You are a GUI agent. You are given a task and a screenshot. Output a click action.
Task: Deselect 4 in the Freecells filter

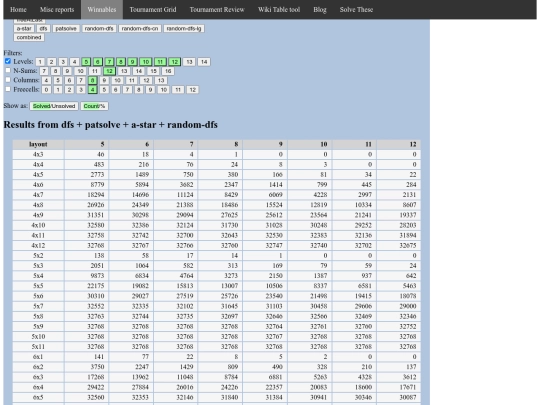(92, 90)
